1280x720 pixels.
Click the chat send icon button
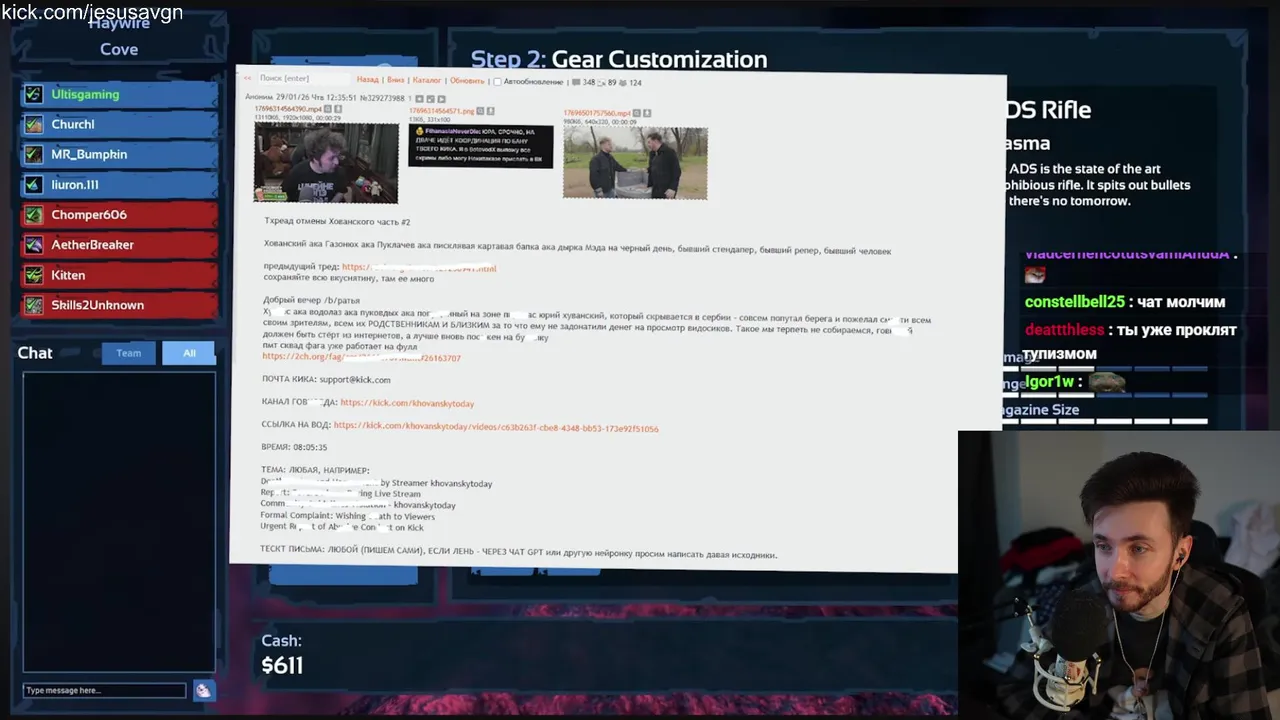[x=203, y=690]
